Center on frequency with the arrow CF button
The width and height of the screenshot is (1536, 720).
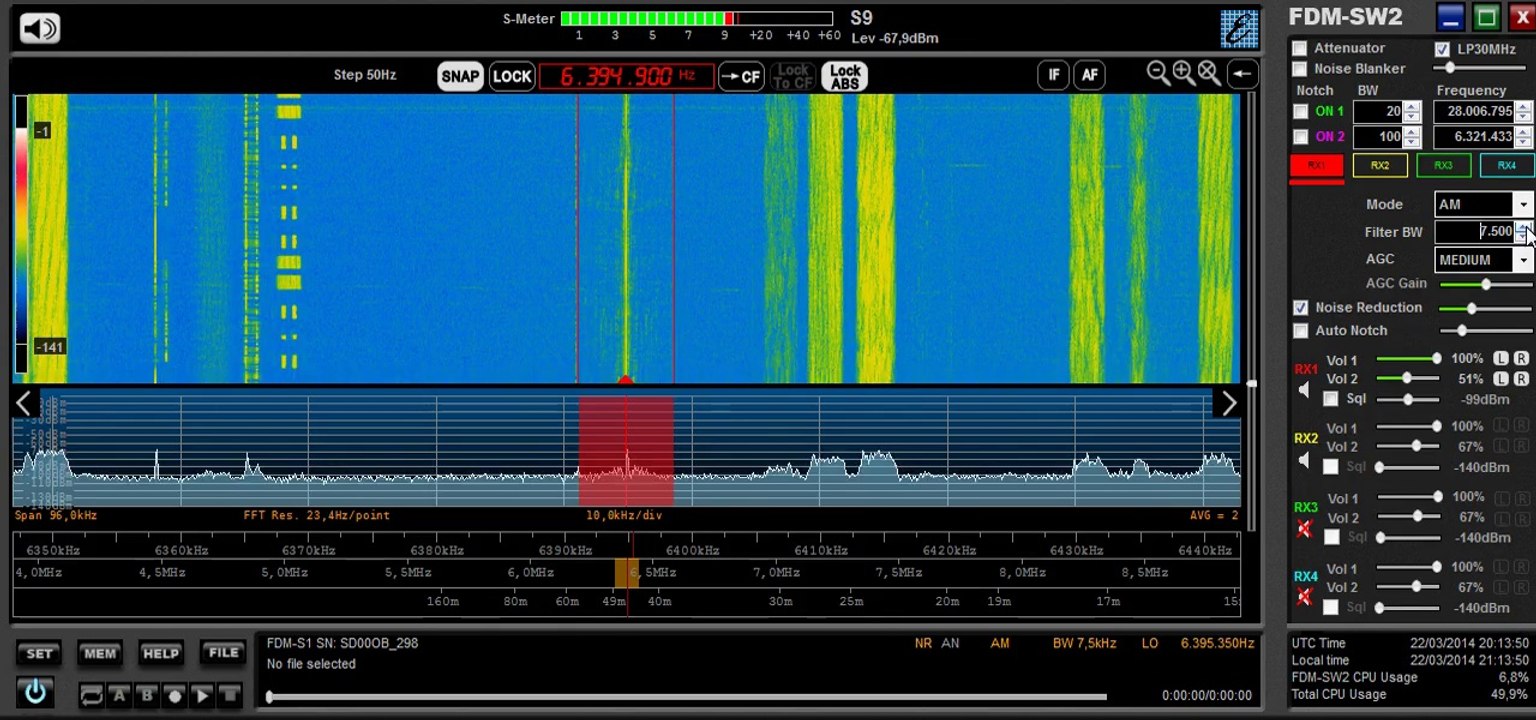tap(741, 76)
